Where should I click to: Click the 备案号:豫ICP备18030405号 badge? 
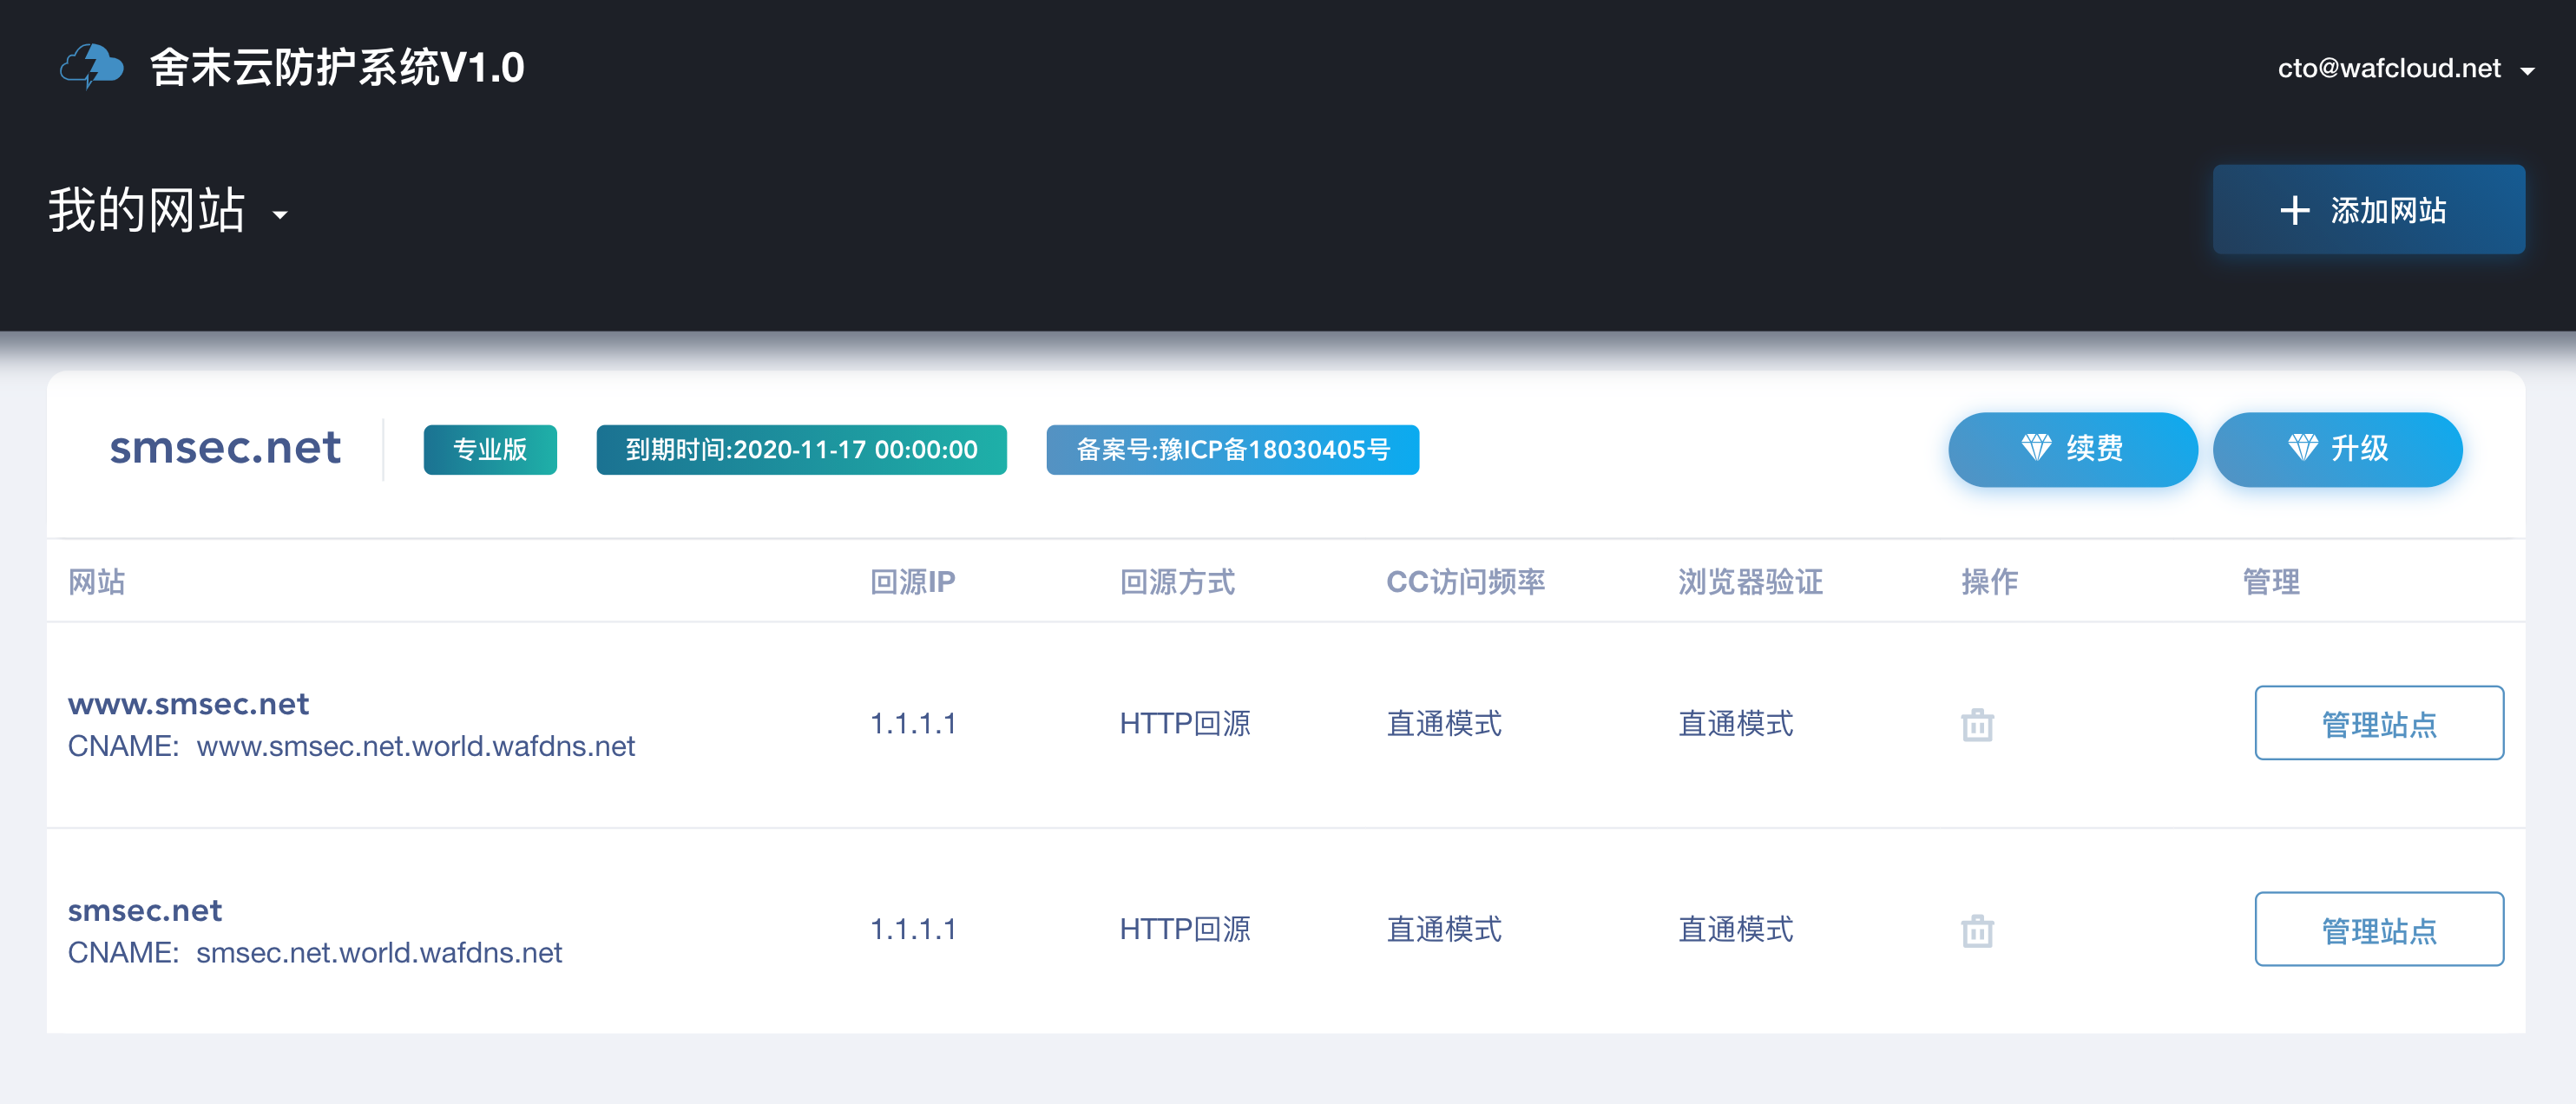[1232, 449]
